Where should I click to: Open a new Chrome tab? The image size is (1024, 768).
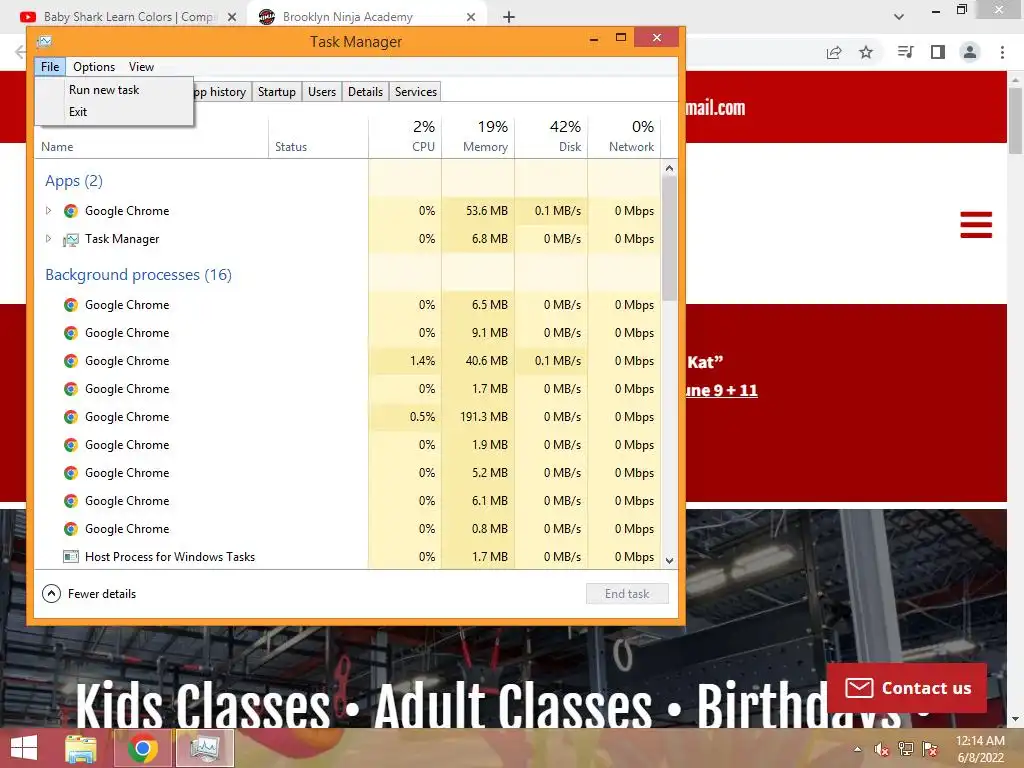pyautogui.click(x=509, y=17)
